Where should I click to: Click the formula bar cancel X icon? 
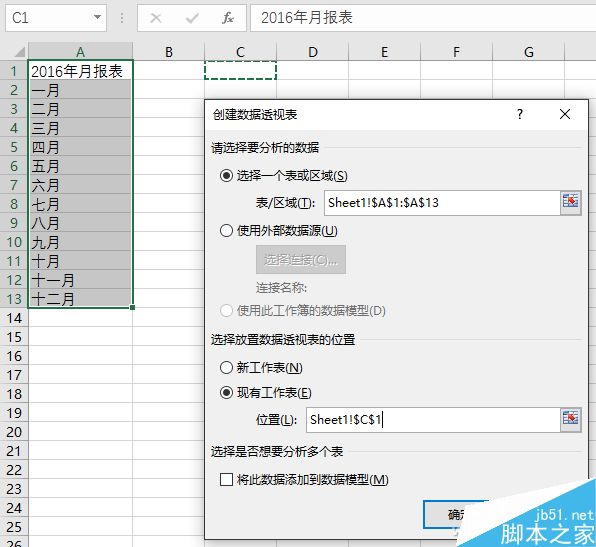click(156, 18)
